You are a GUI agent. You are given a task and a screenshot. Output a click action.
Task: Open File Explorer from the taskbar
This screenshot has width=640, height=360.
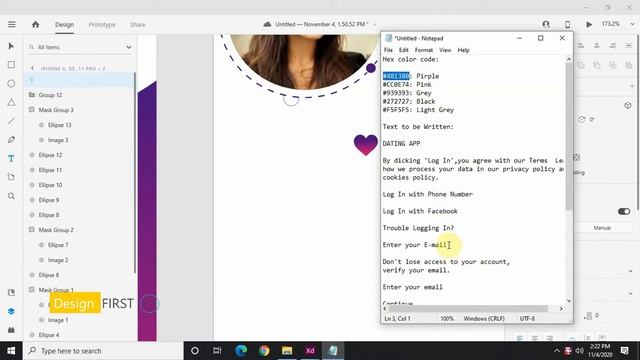pos(287,351)
